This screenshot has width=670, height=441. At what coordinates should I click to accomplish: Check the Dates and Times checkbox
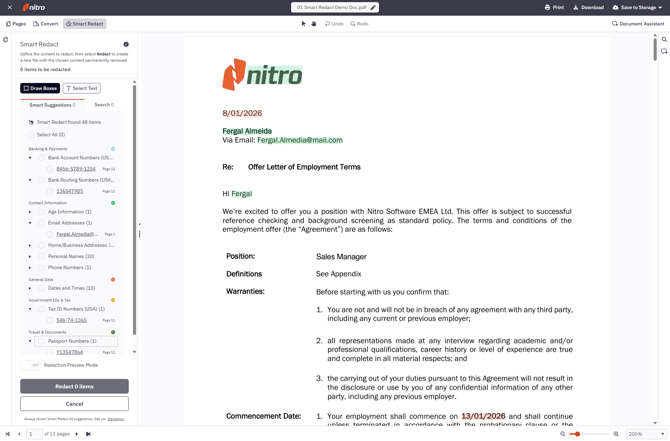[x=41, y=288]
